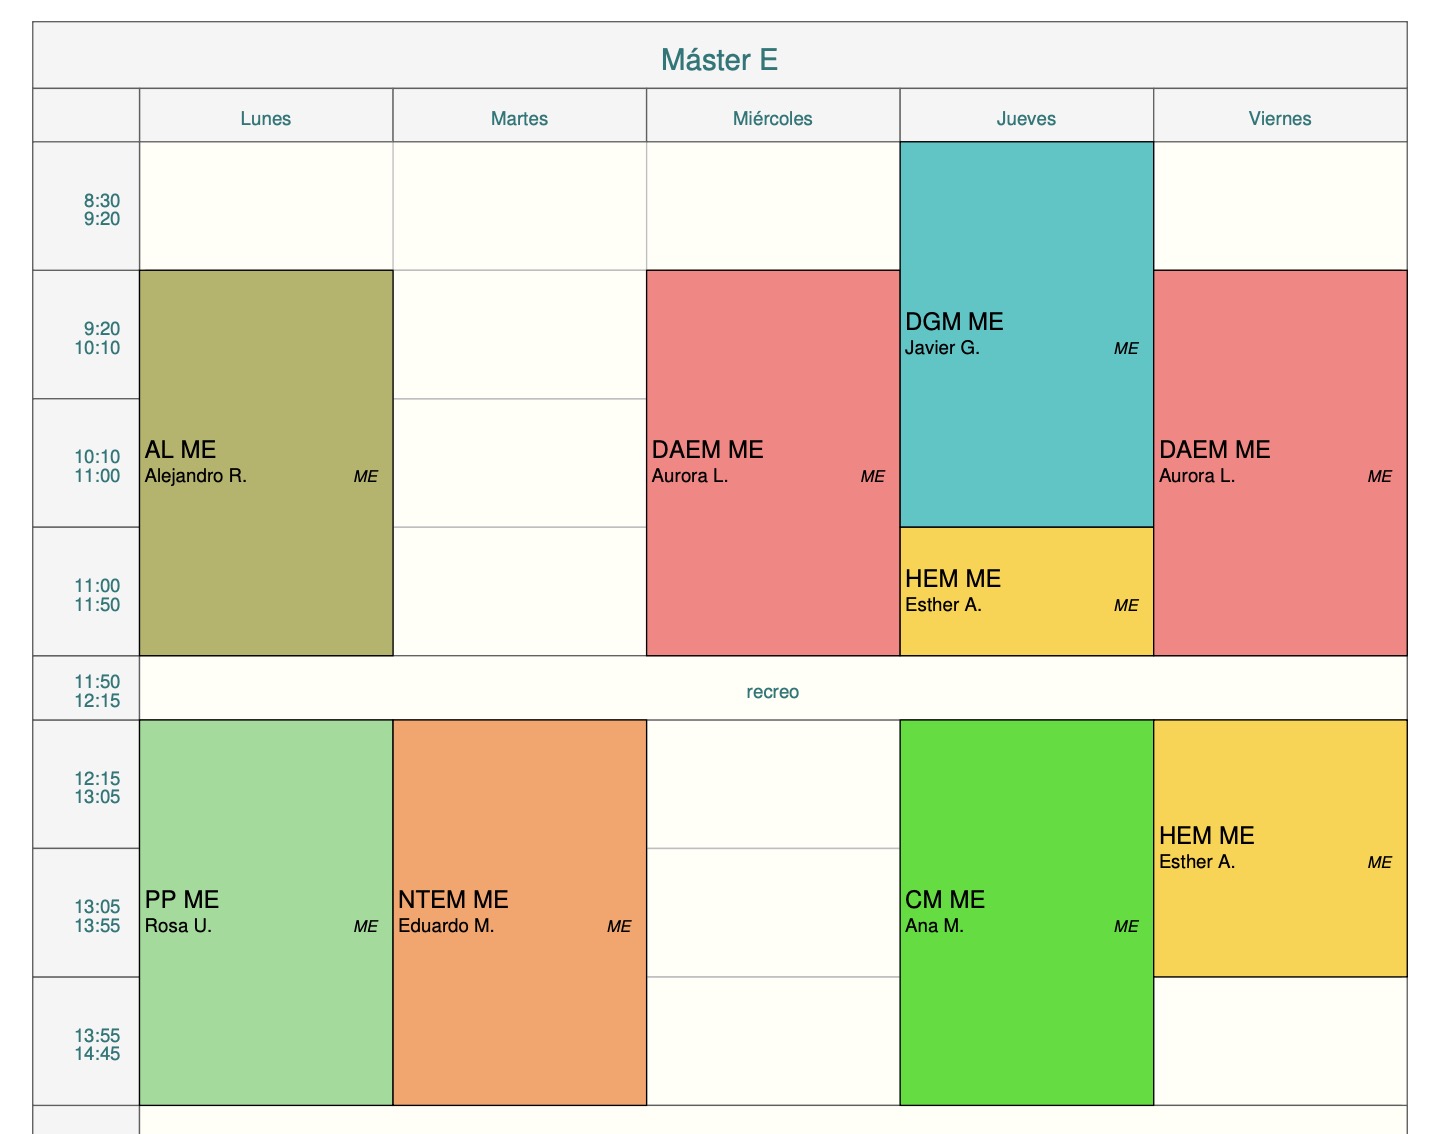Select the DGM ME block by Javier G.
1436x1134 pixels.
point(1026,334)
